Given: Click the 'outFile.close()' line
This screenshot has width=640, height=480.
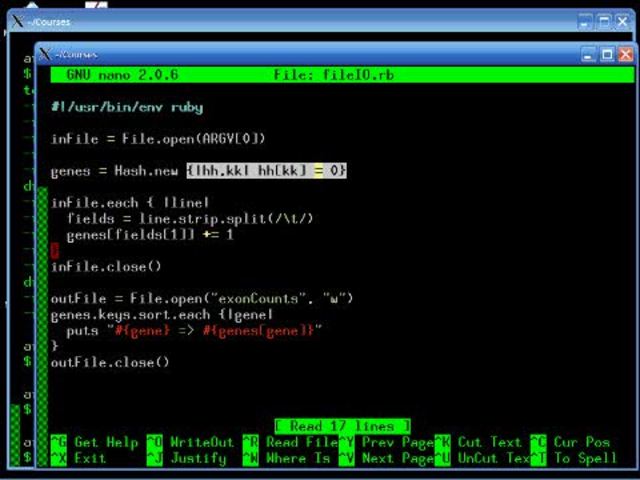Looking at the screenshot, I should pos(110,362).
